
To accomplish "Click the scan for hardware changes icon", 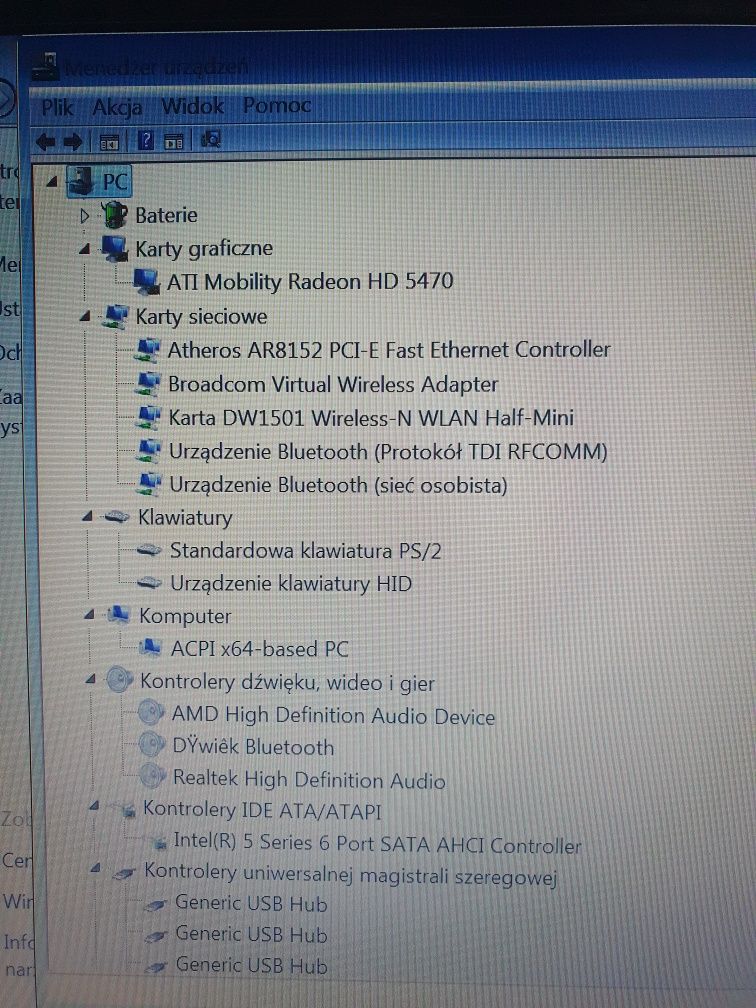I will coord(211,139).
